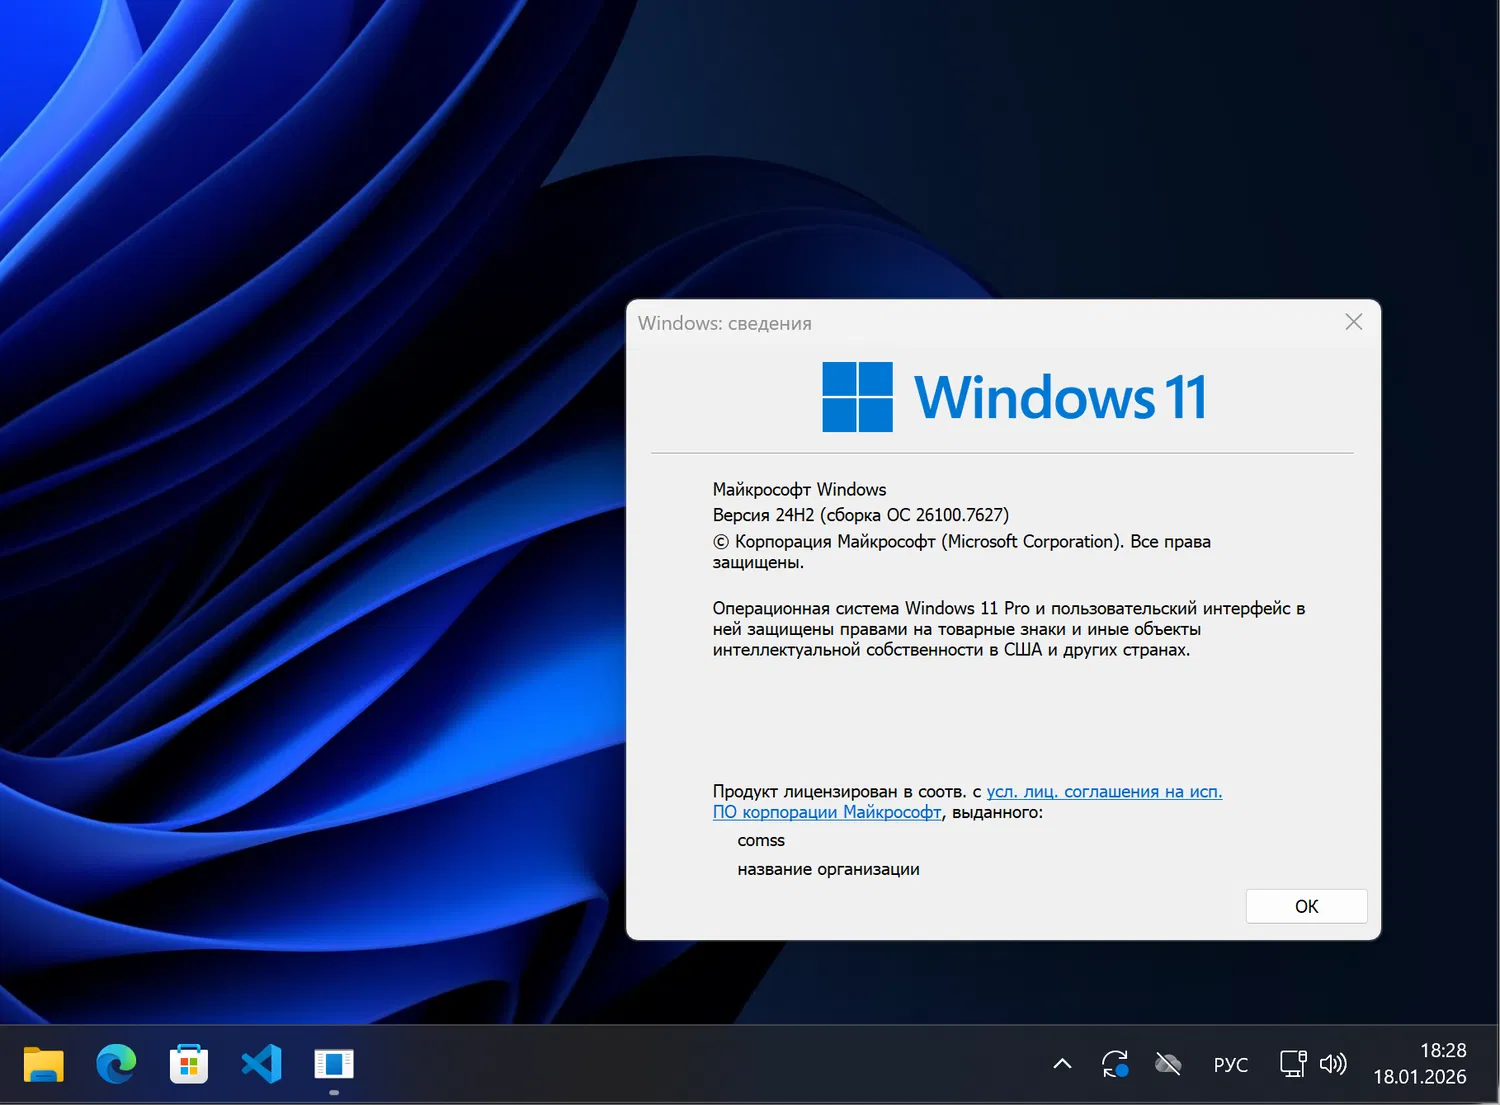Open the Microsoft Store app
Screen dimensions: 1500x1105
click(188, 1064)
